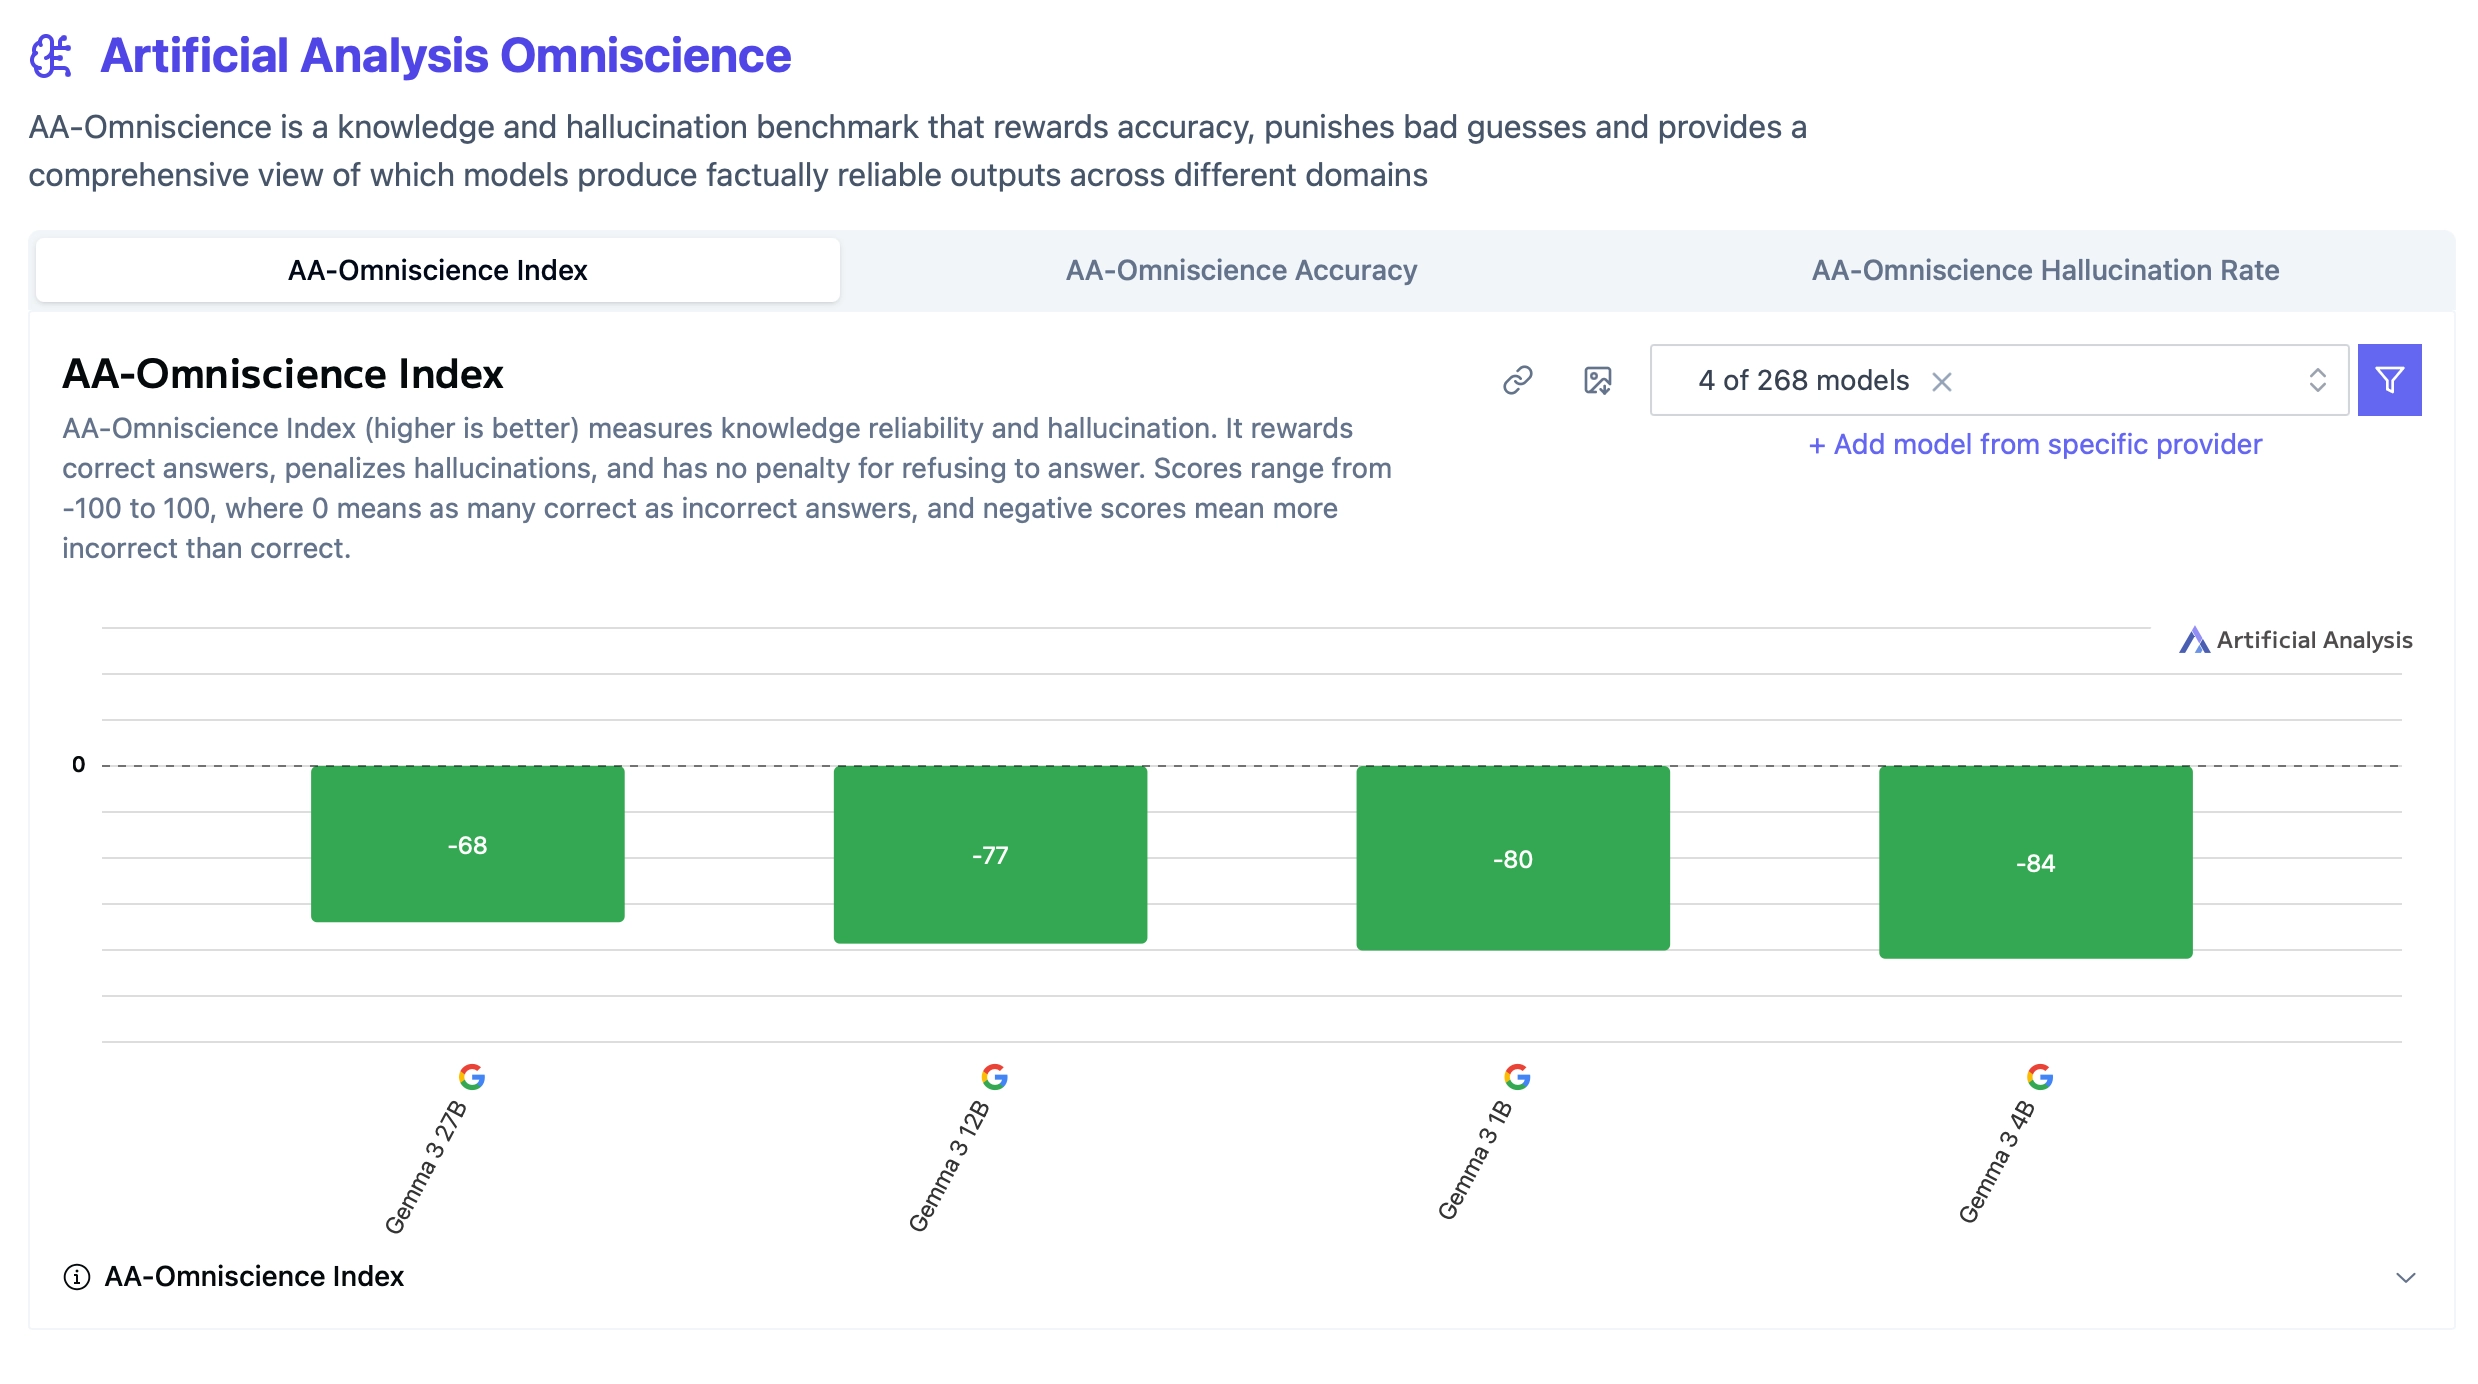Switch to the AA-Omniscience Accuracy tab

[x=1241, y=270]
